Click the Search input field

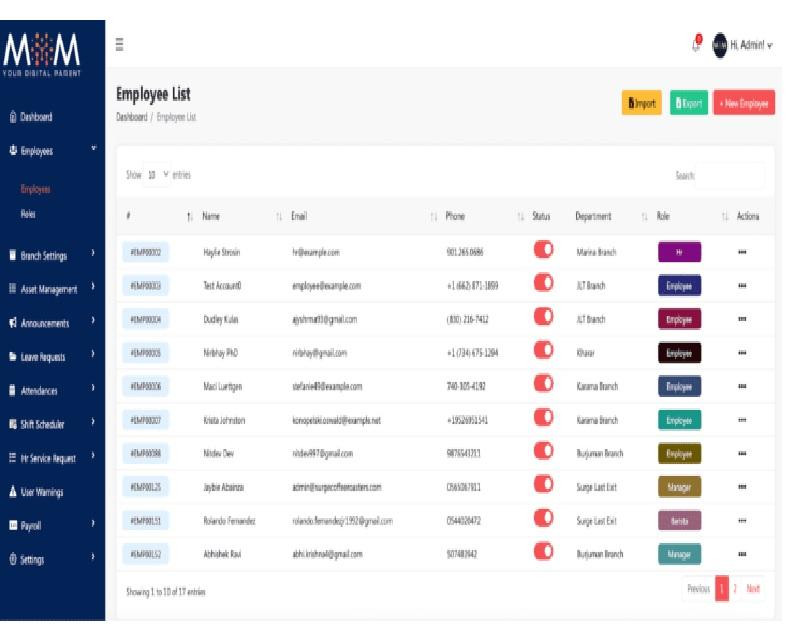(729, 175)
